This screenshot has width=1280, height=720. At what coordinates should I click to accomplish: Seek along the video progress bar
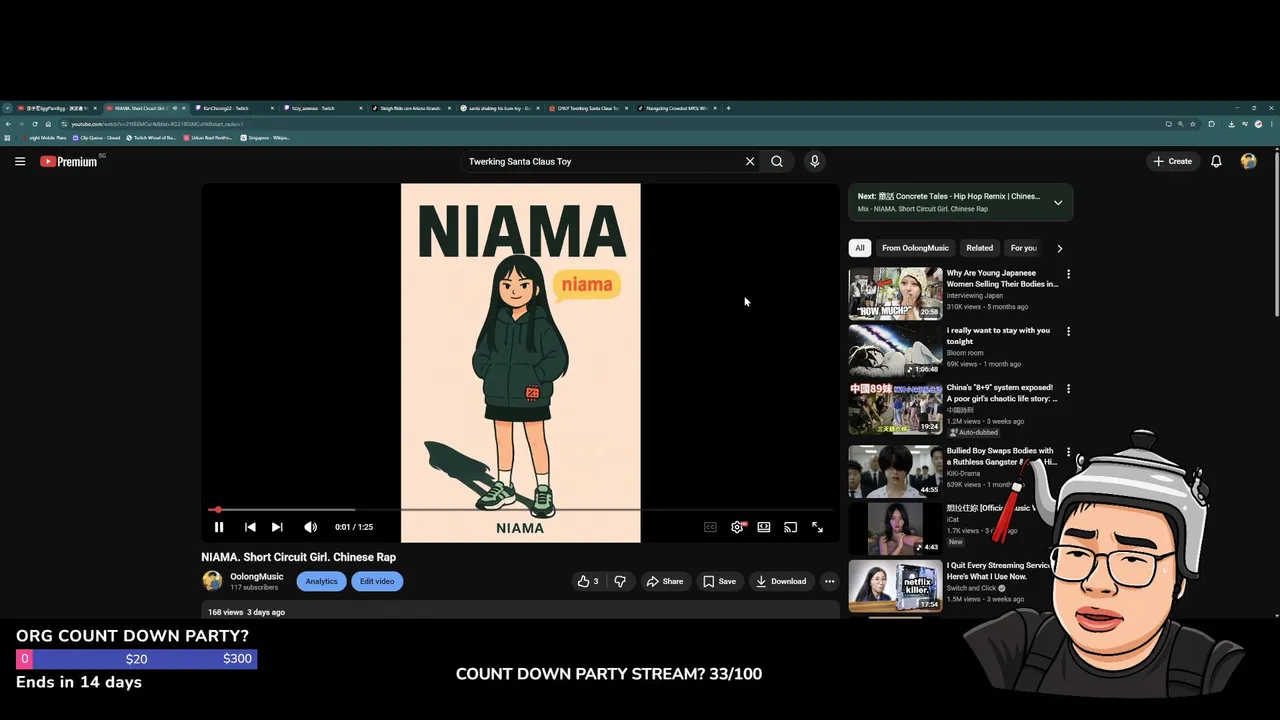[520, 510]
